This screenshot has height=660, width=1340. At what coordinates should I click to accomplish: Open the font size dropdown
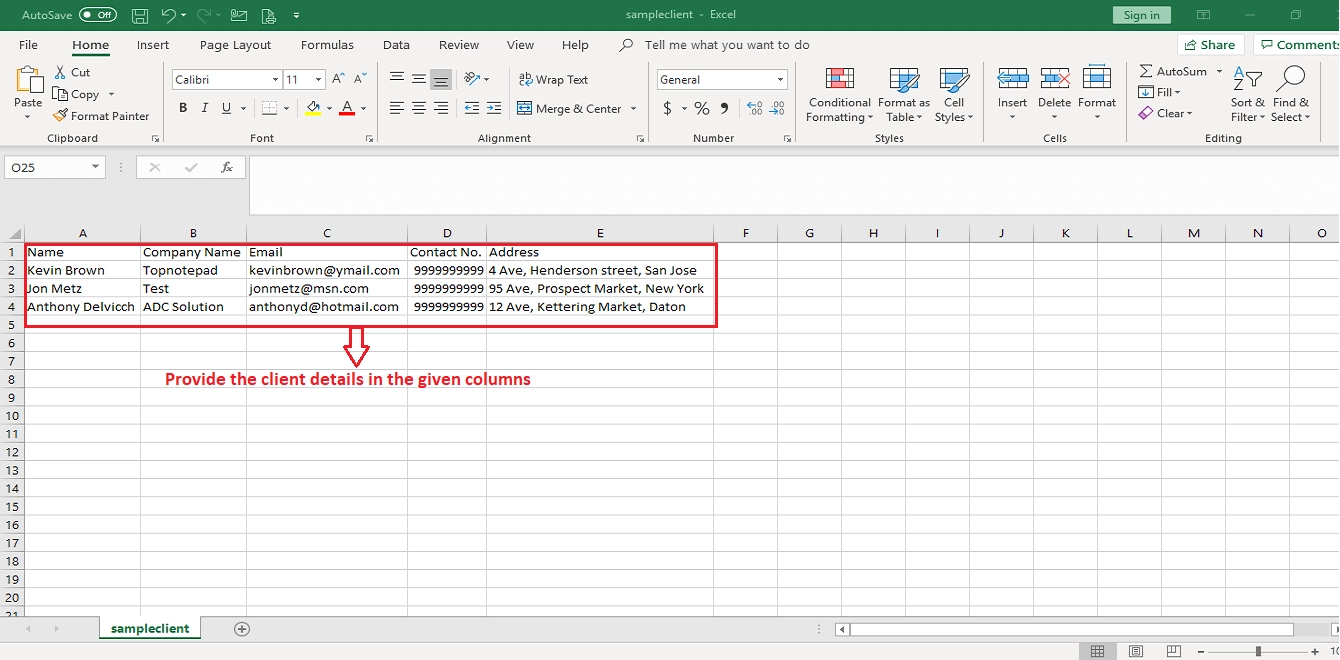pyautogui.click(x=319, y=79)
